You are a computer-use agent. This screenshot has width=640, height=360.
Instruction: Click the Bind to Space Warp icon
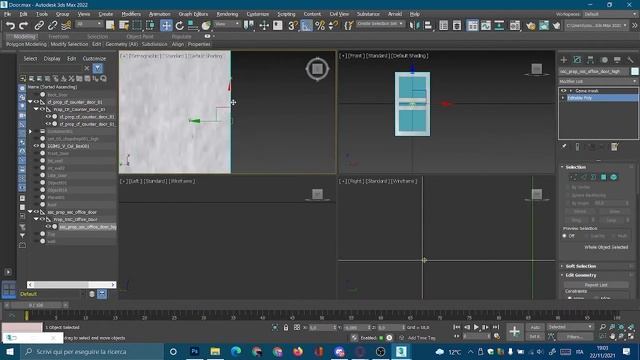tap(66, 26)
